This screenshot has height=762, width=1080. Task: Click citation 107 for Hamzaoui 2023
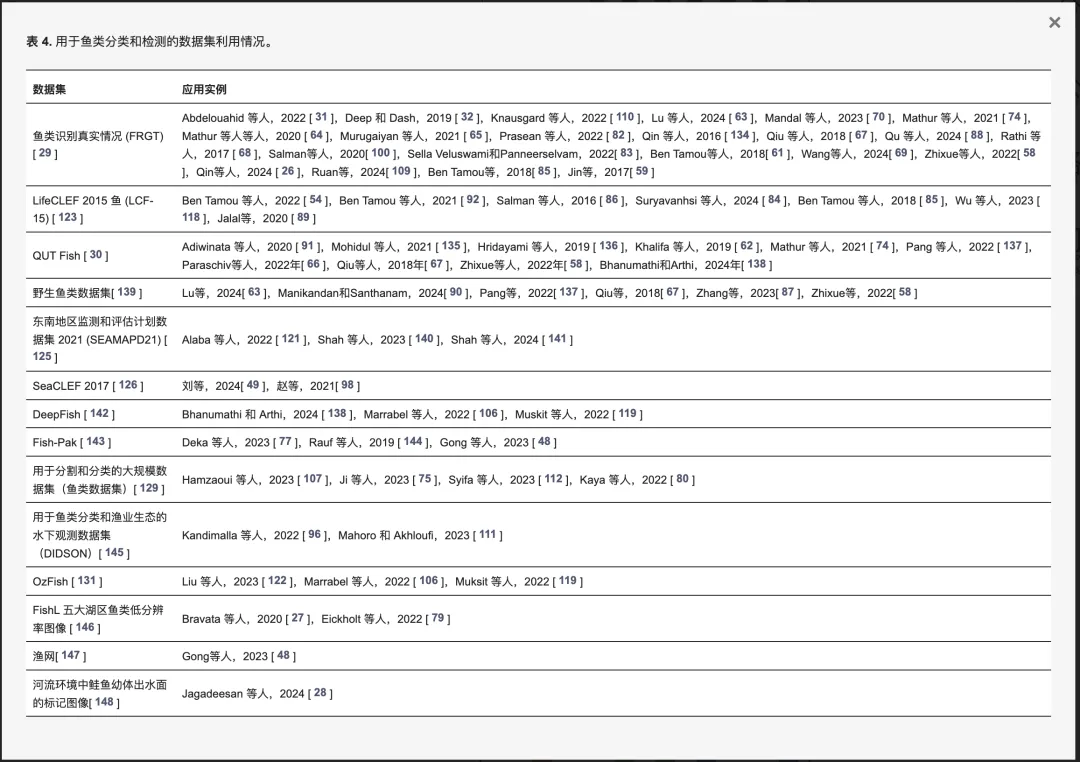(313, 479)
